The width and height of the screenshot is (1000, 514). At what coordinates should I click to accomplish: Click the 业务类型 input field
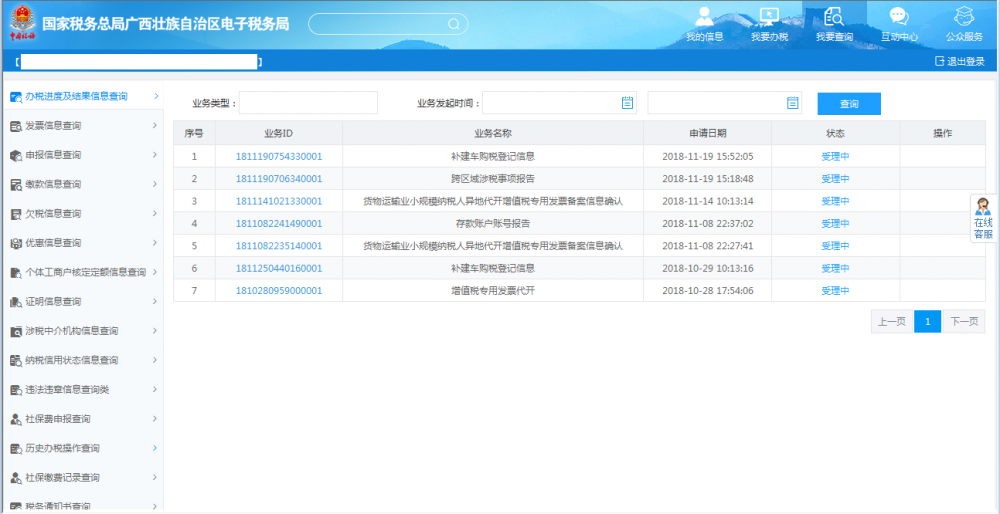pos(308,103)
